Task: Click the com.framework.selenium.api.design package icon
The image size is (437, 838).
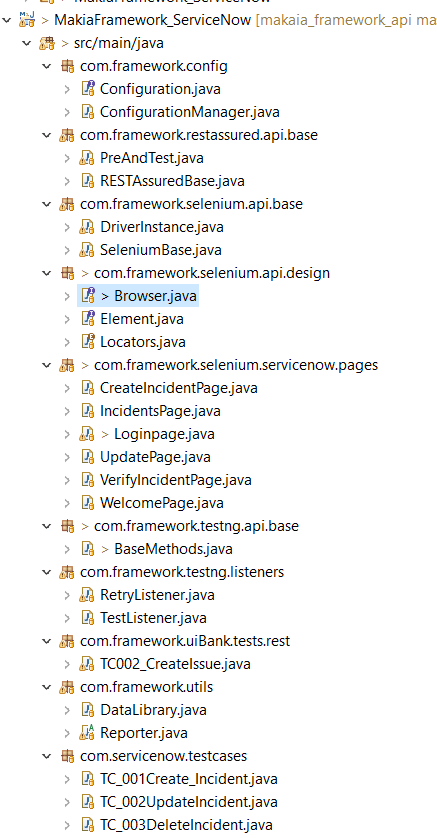Action: 66,273
